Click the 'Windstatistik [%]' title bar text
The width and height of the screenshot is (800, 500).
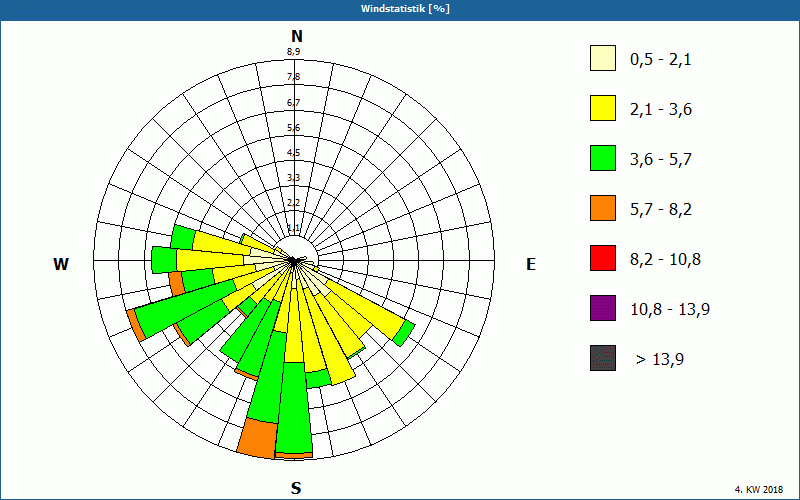tap(405, 9)
